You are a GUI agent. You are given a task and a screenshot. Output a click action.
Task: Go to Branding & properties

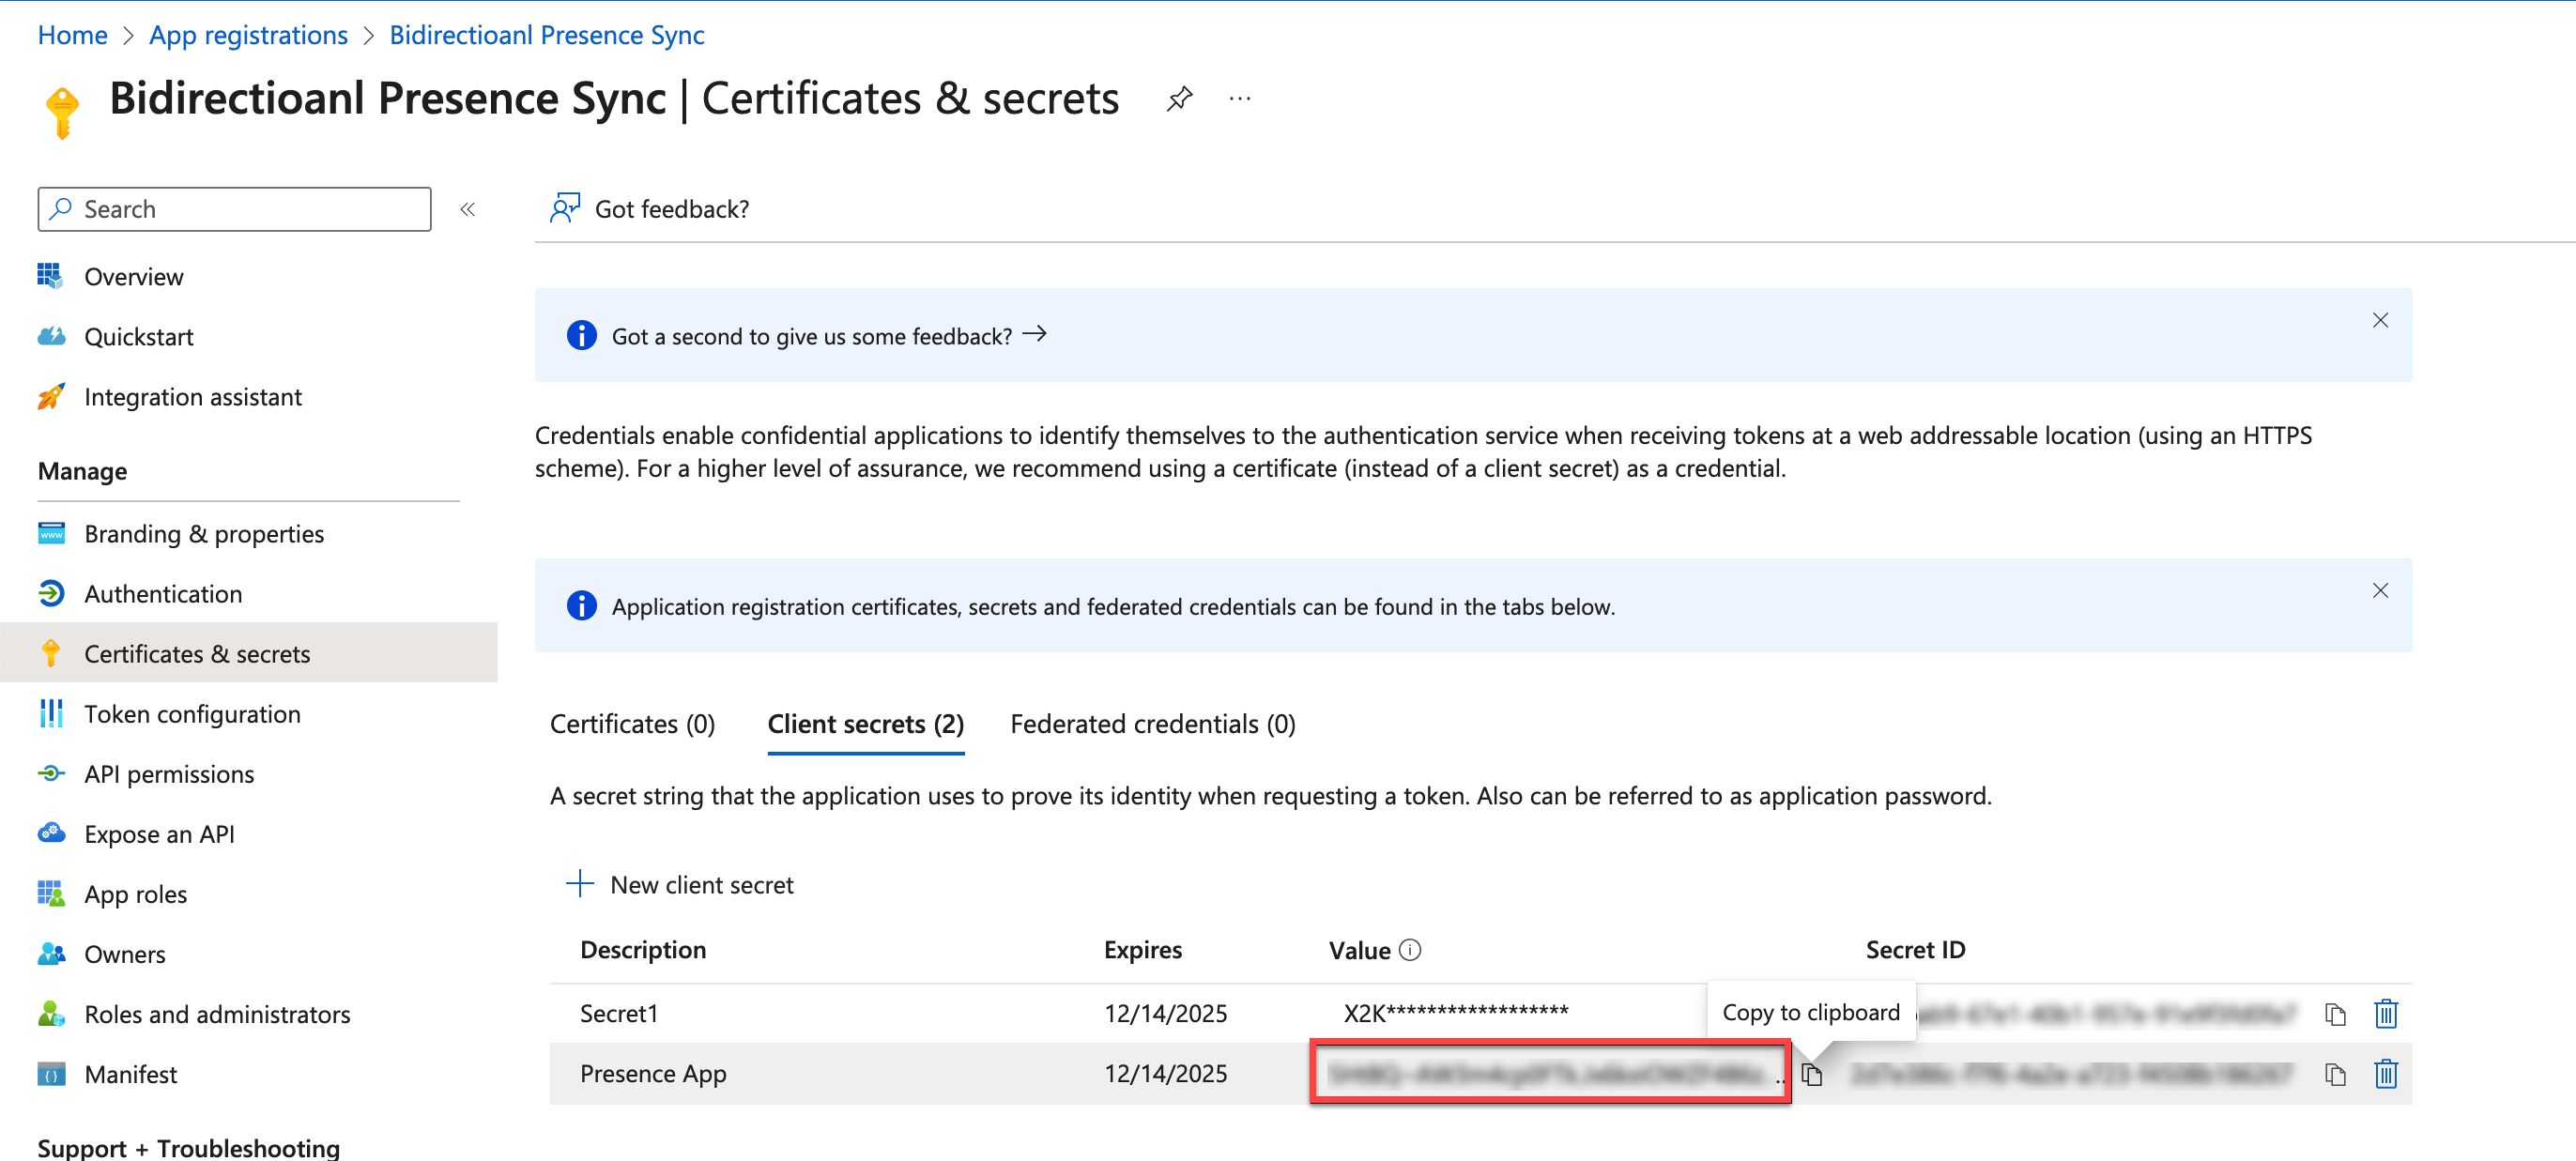(x=204, y=533)
